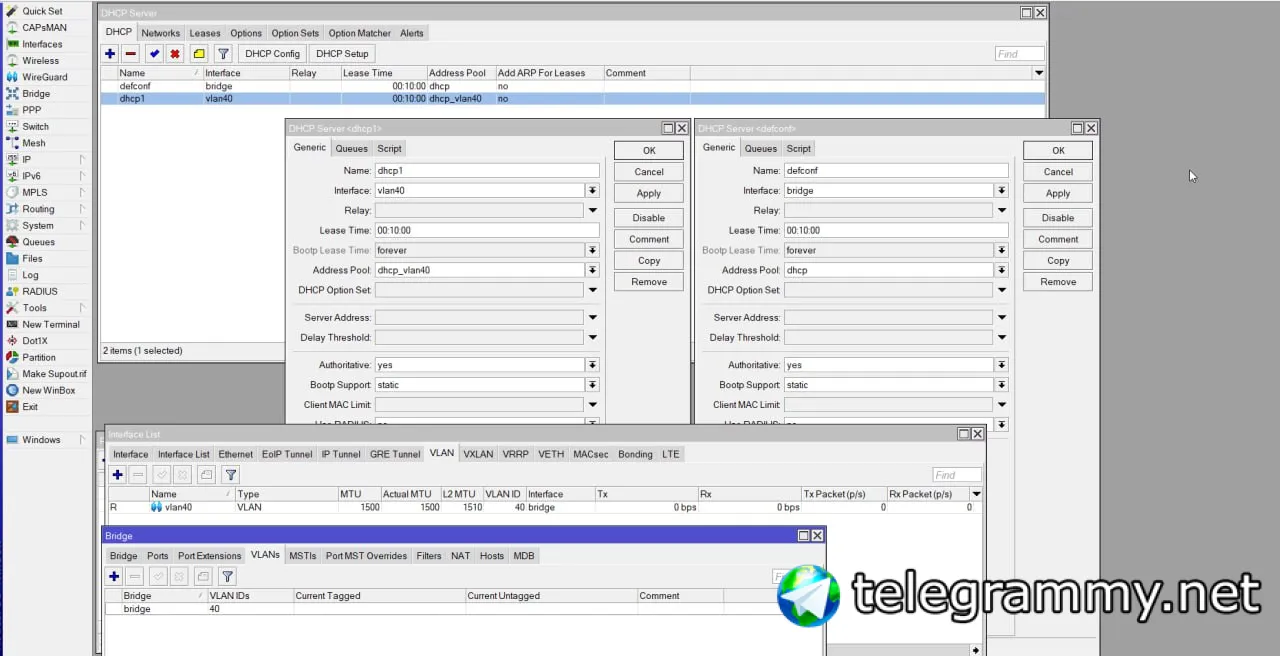Click Disable in defconf dialog
The width and height of the screenshot is (1280, 656).
coord(1058,218)
